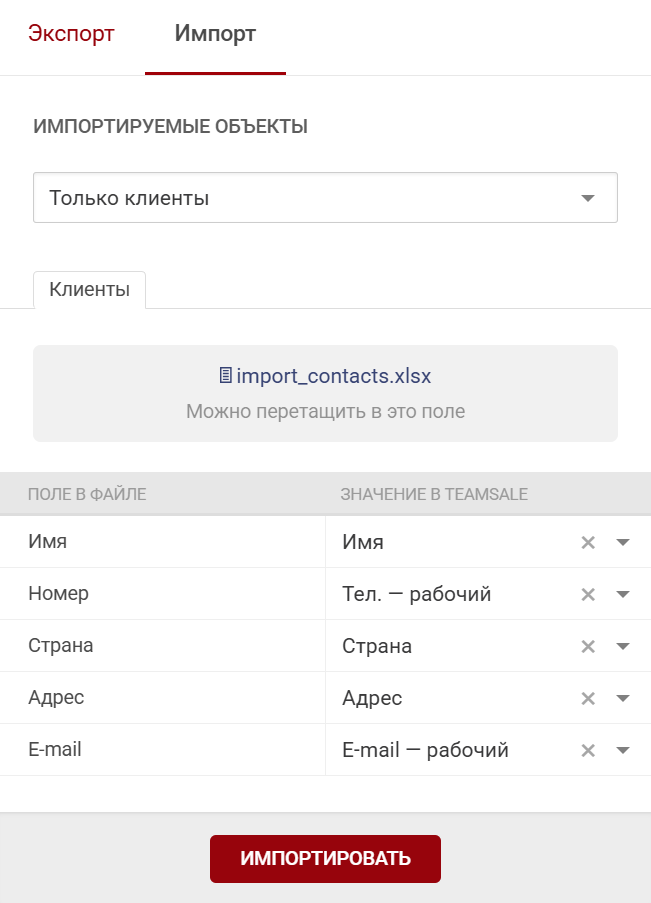The width and height of the screenshot is (651, 903).
Task: Click the Имя file field cell
Action: [162, 542]
